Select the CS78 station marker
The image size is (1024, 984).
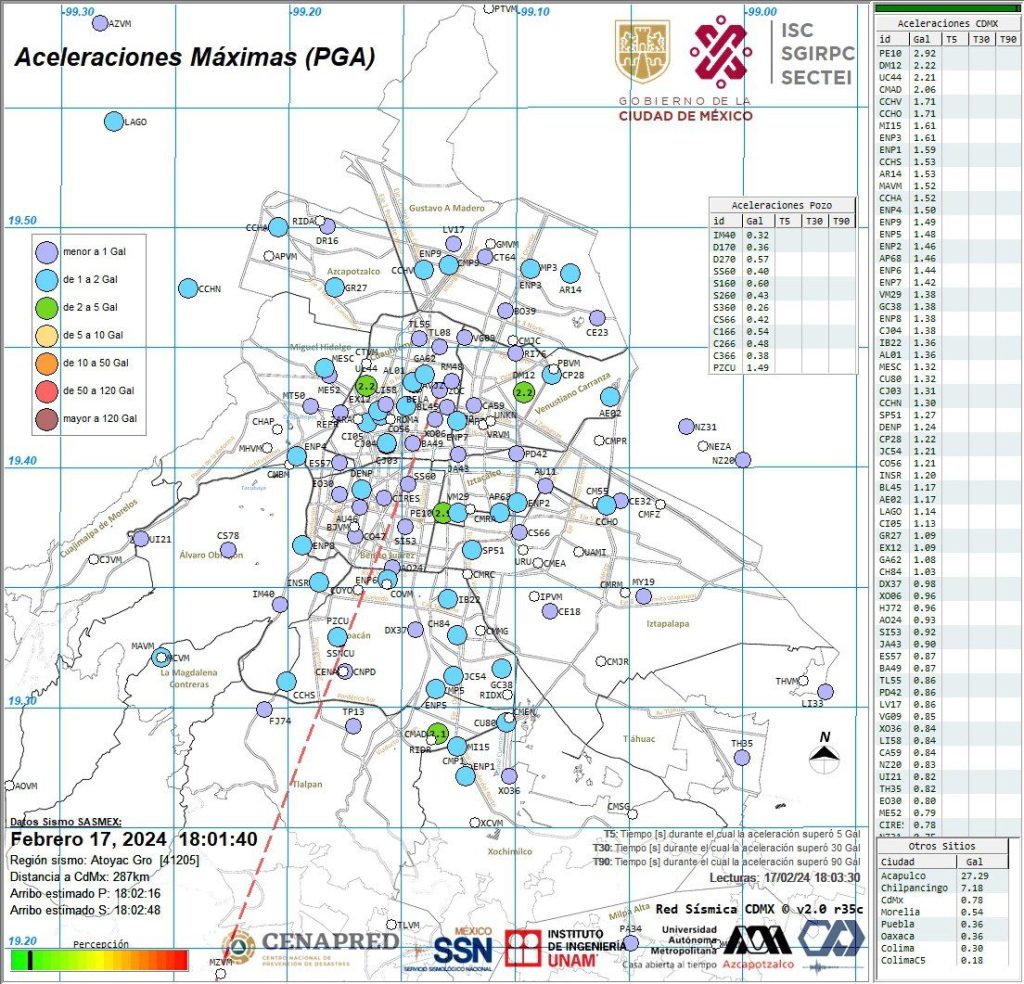click(228, 550)
